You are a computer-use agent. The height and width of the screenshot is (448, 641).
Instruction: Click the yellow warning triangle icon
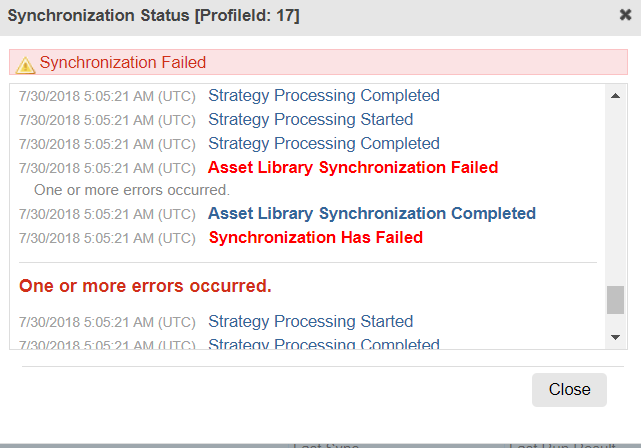click(x=25, y=65)
